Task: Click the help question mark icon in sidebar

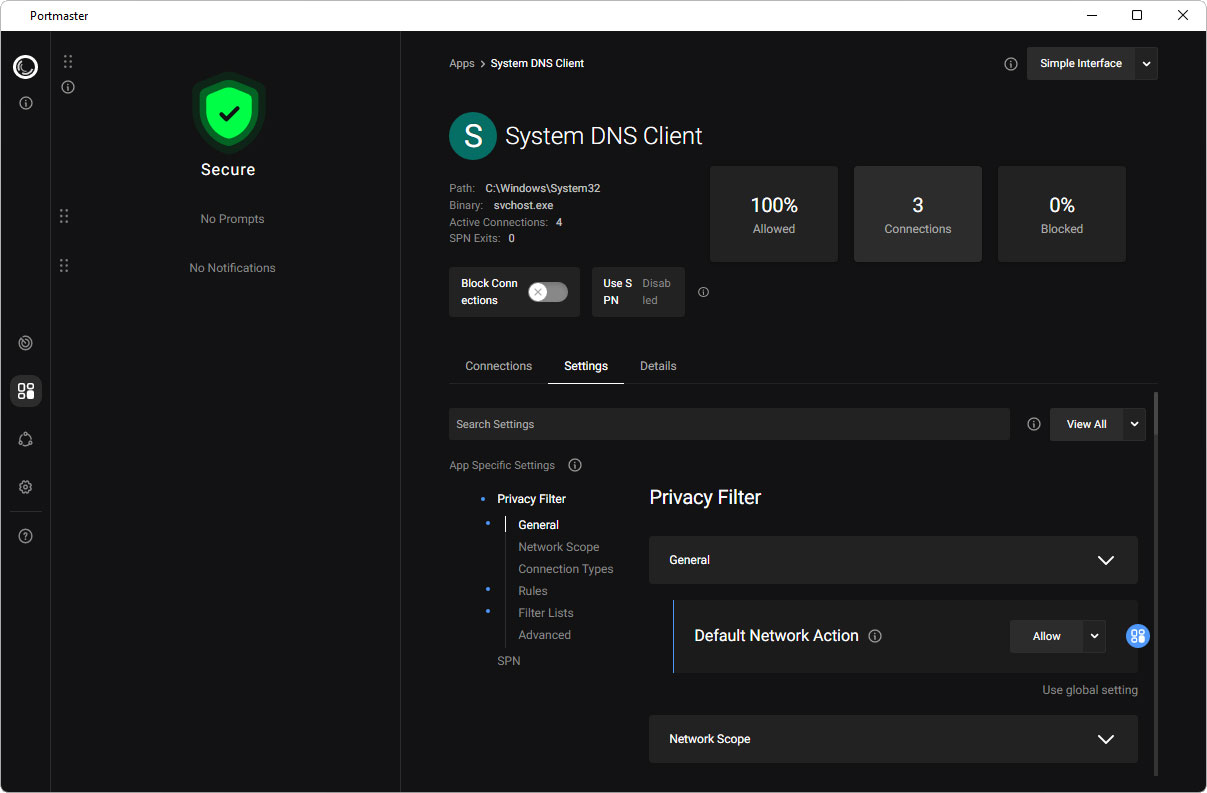Action: pyautogui.click(x=26, y=536)
